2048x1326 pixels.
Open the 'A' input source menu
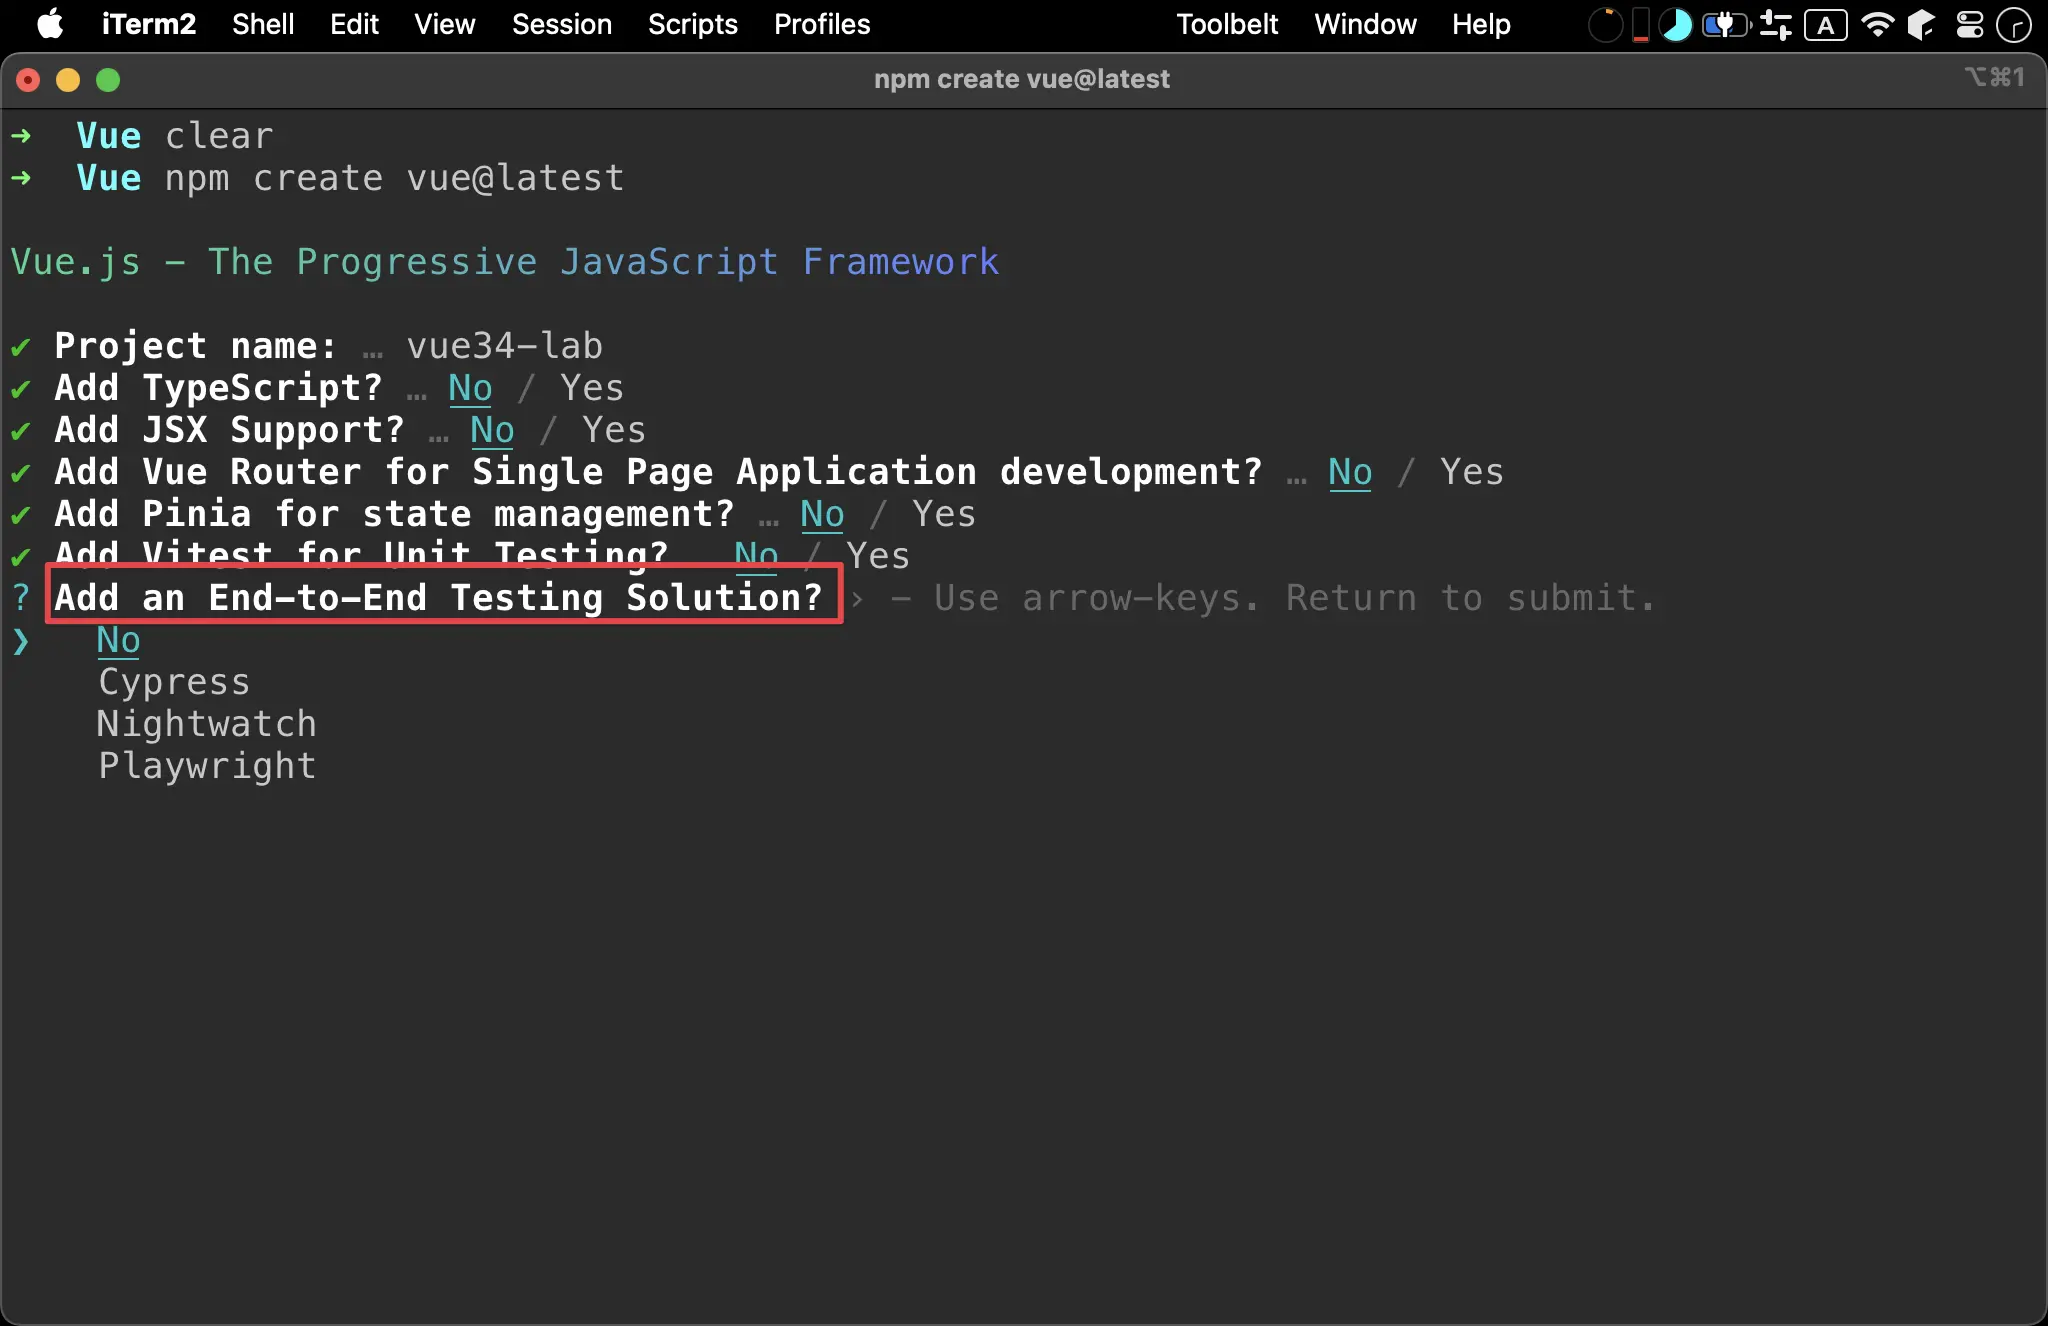[x=1826, y=25]
